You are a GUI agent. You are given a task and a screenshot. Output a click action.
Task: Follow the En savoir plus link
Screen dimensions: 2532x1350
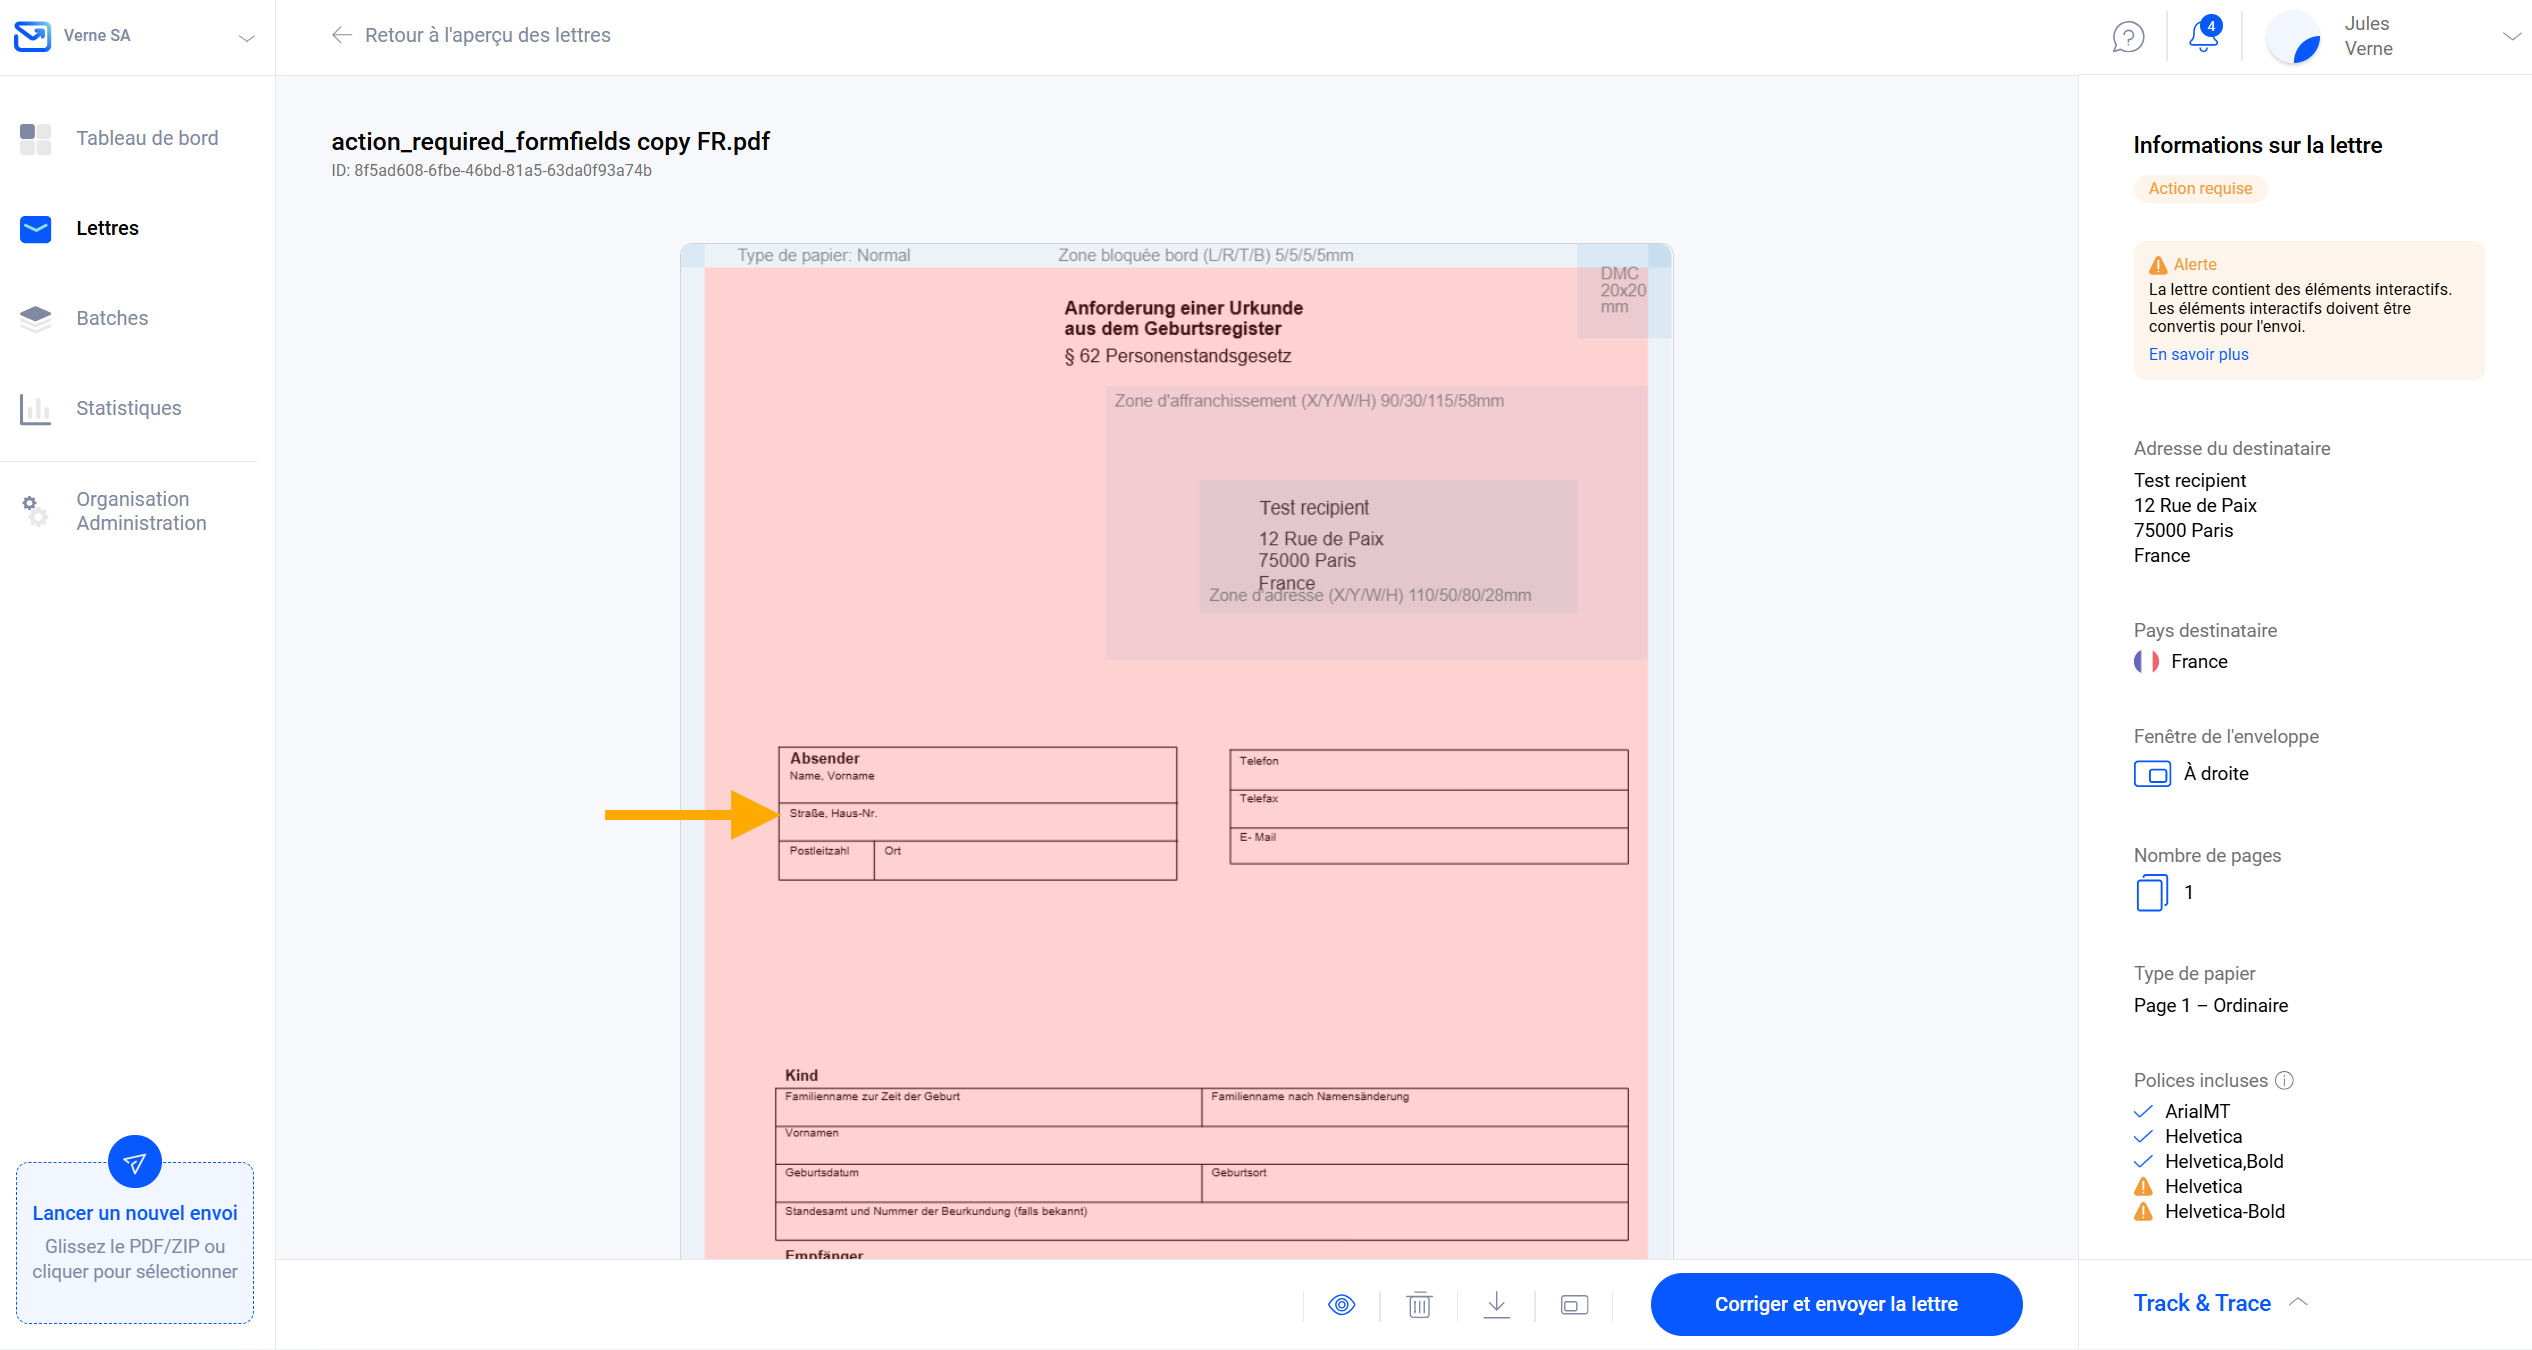coord(2198,354)
